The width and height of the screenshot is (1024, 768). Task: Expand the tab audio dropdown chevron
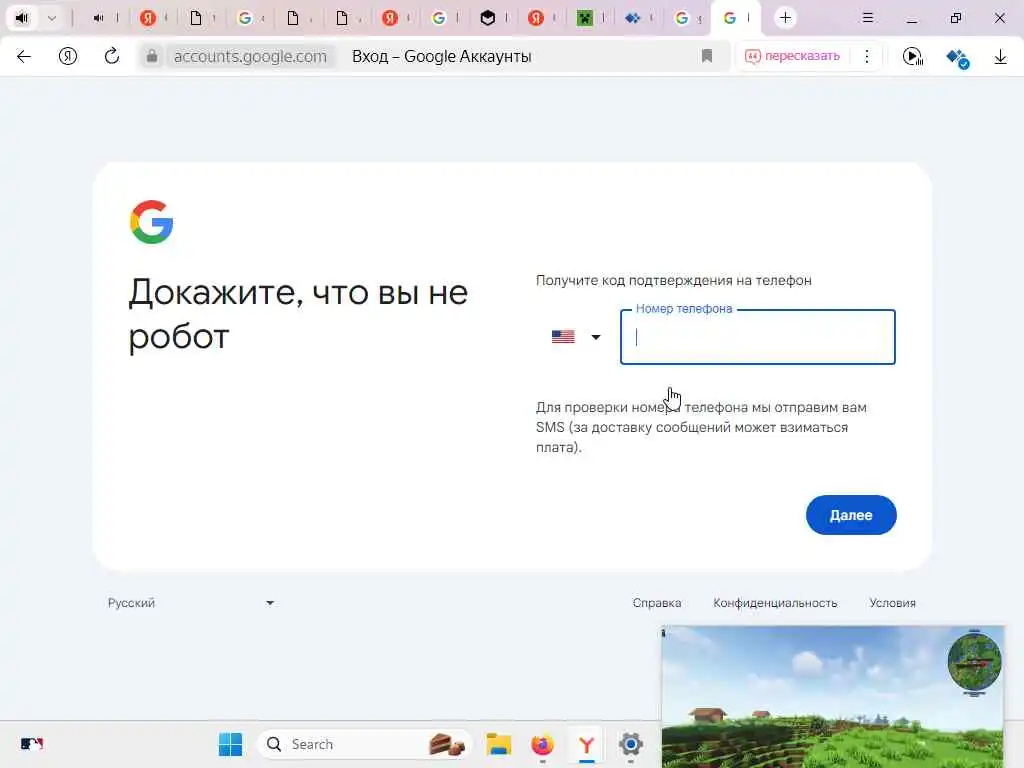point(52,18)
